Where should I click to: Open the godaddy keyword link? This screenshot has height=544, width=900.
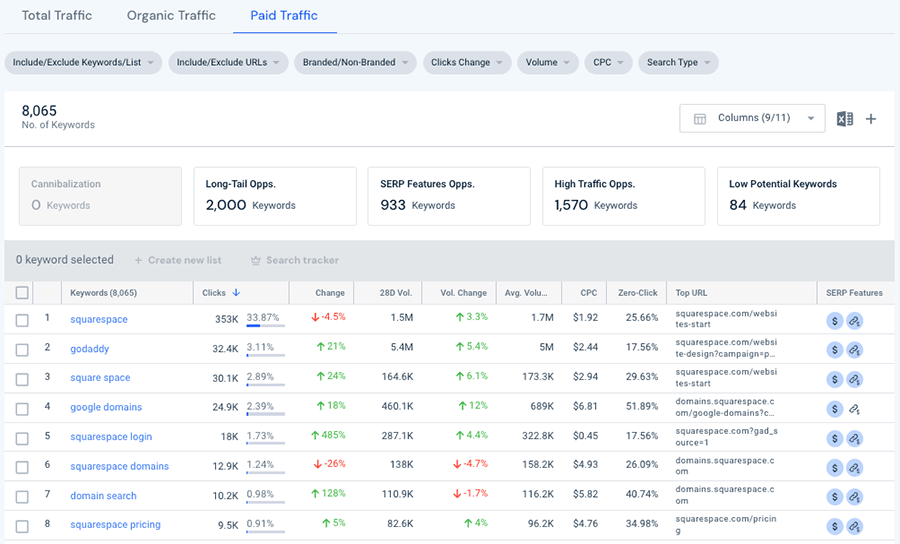pos(90,349)
